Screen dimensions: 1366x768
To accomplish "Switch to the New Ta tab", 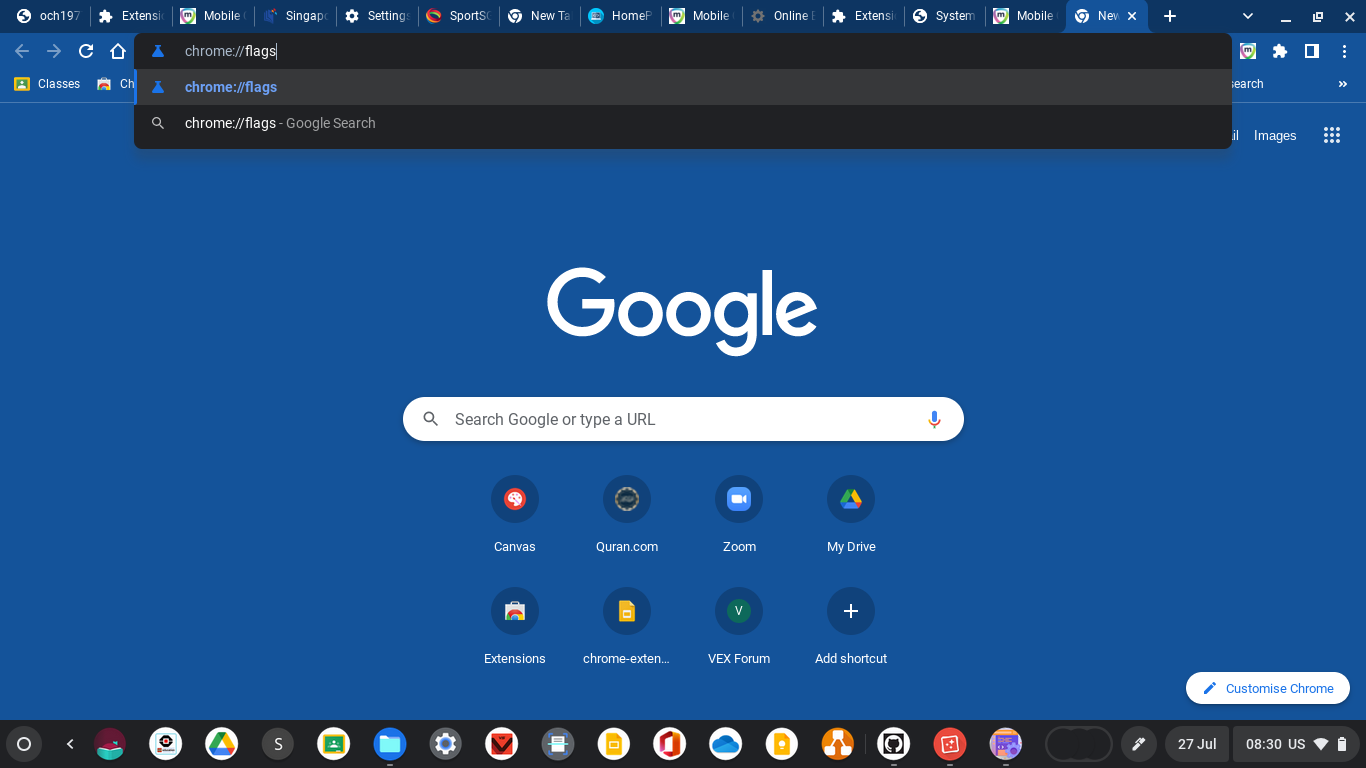I will click(x=539, y=16).
